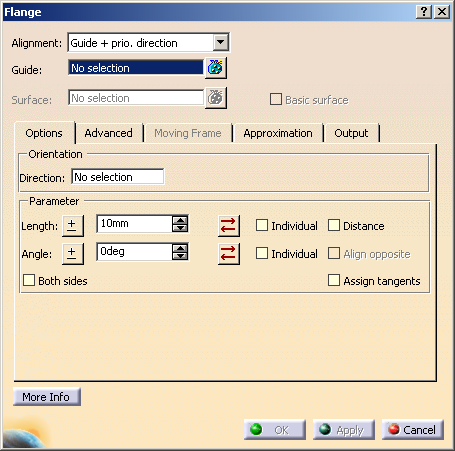The width and height of the screenshot is (455, 451).
Task: Click the help question mark in title bar
Action: click(x=424, y=12)
